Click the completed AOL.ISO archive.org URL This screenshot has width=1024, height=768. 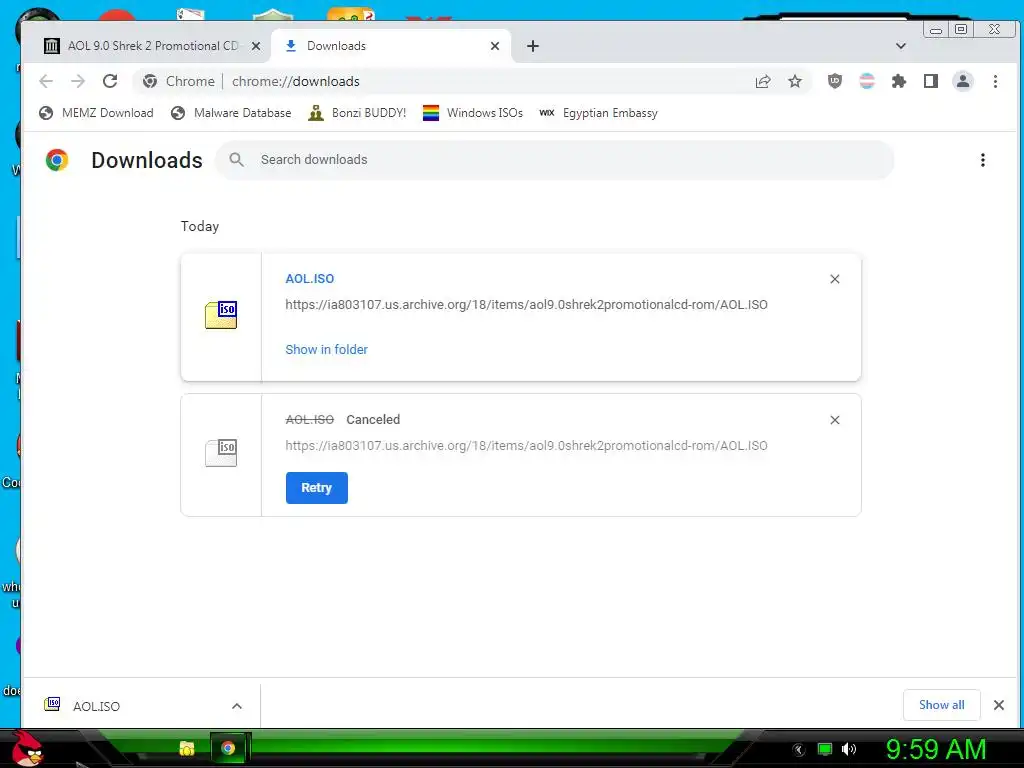pyautogui.click(x=526, y=304)
